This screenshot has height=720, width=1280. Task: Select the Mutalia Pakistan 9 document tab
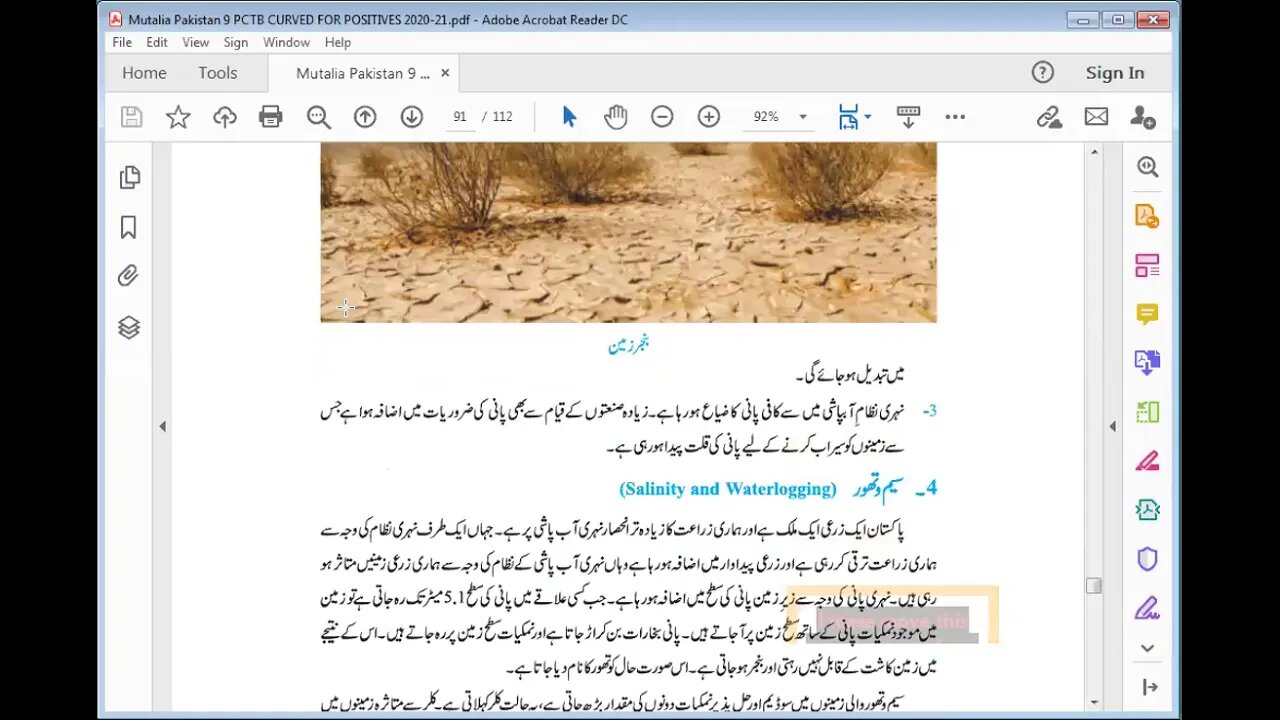click(363, 73)
